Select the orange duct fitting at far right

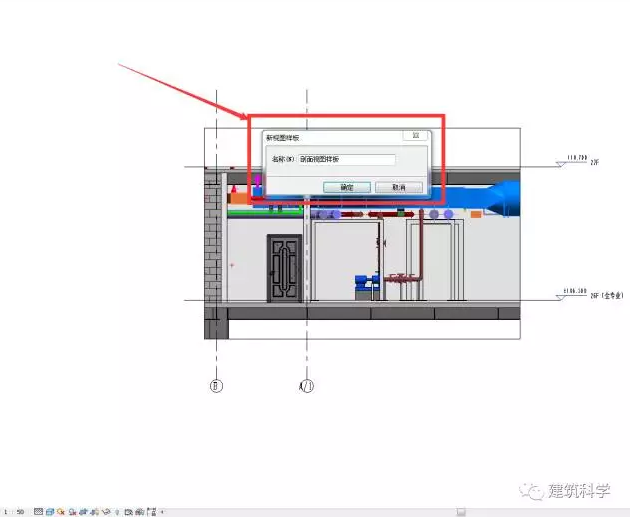(476, 215)
